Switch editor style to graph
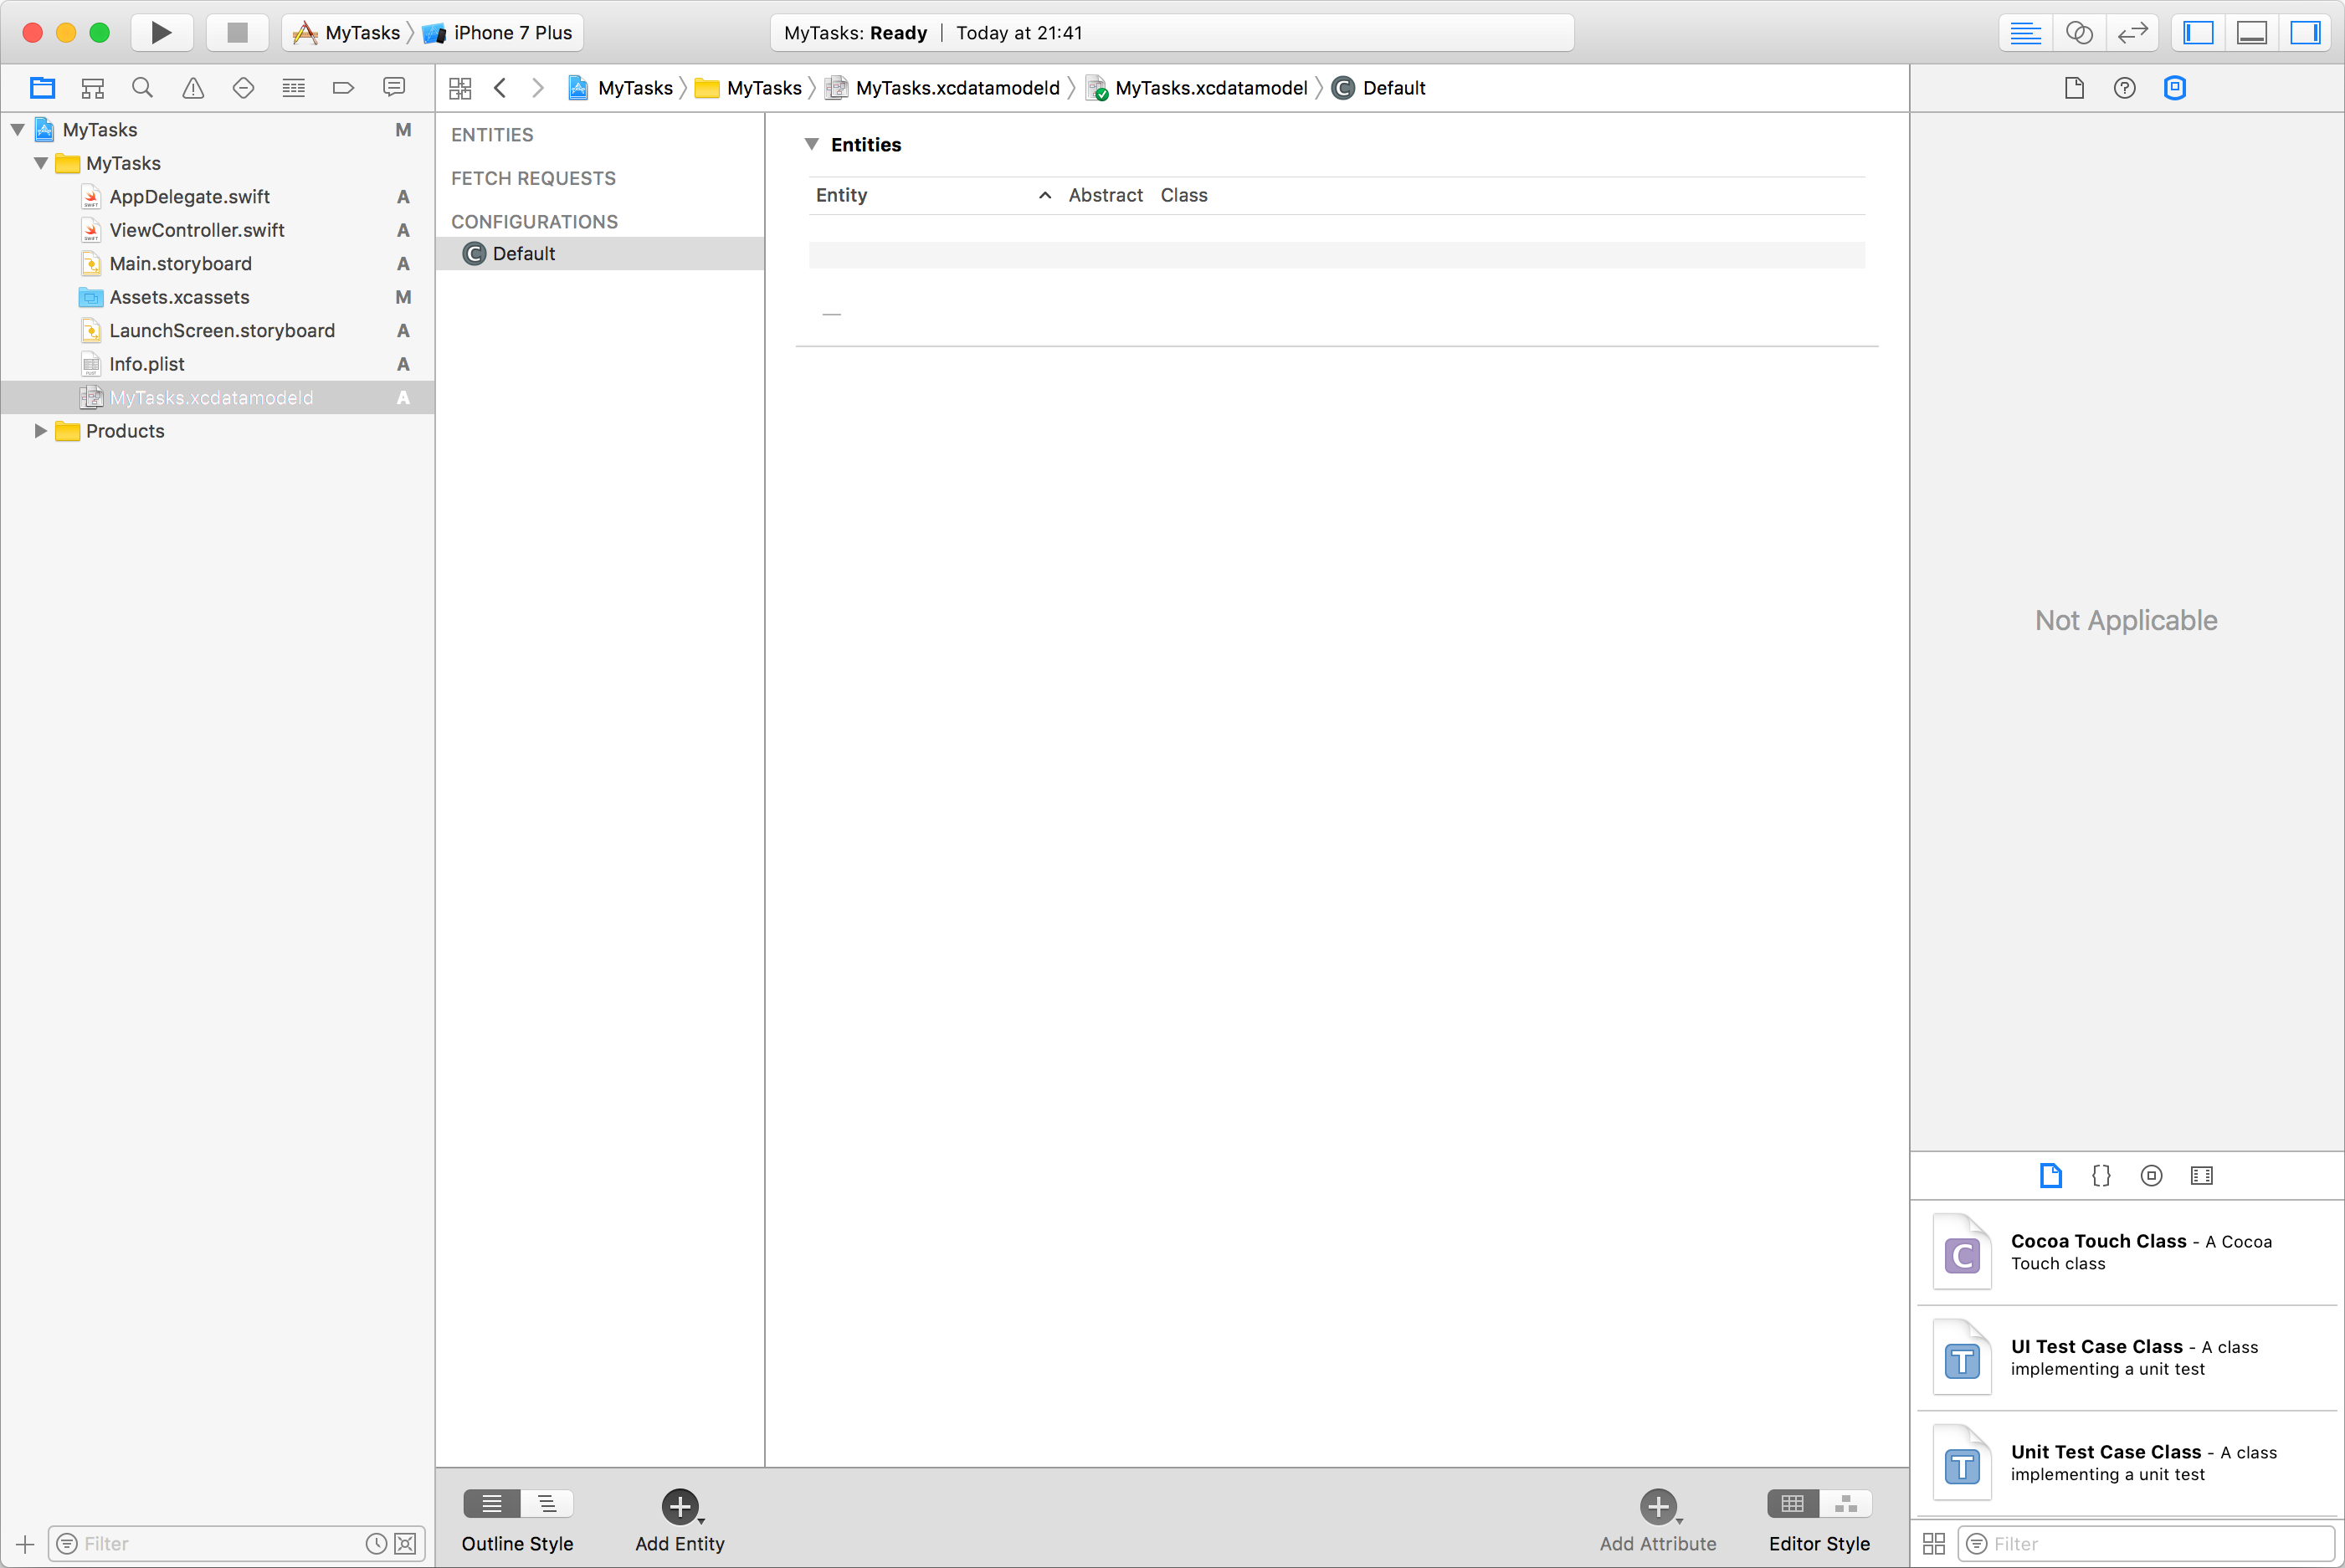 click(1846, 1504)
